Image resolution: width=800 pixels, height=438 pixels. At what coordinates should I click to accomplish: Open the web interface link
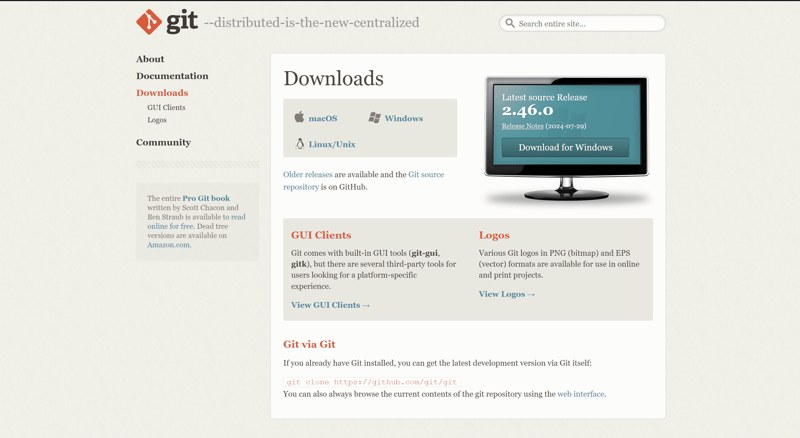tap(581, 394)
